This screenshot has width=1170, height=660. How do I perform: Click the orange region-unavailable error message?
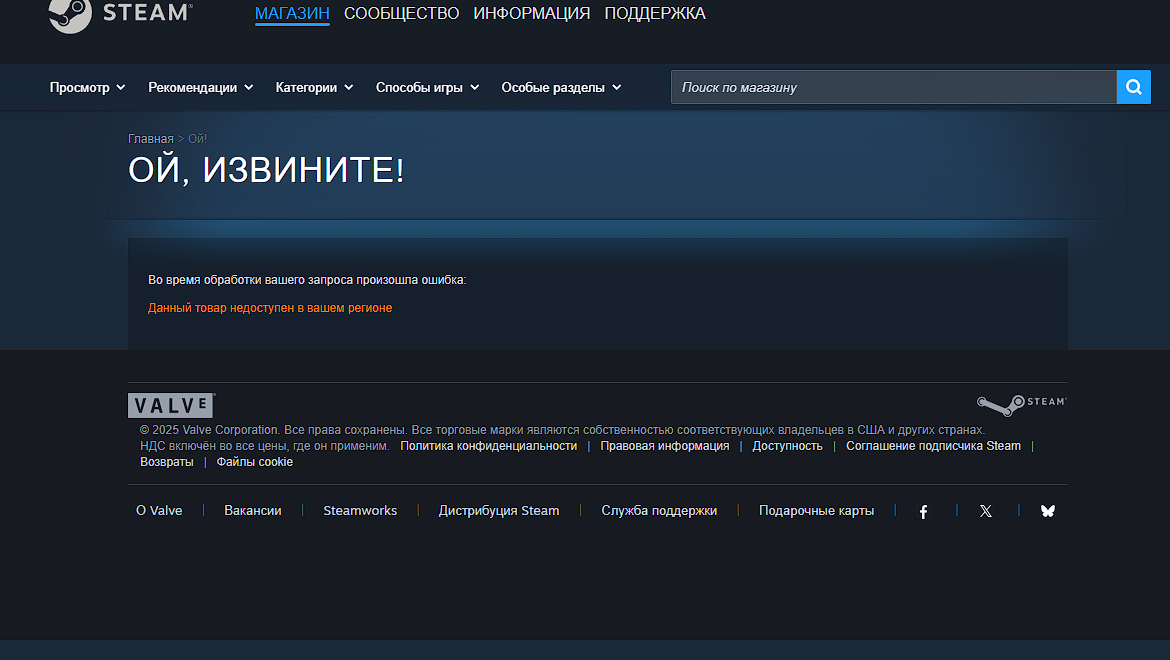coord(270,308)
